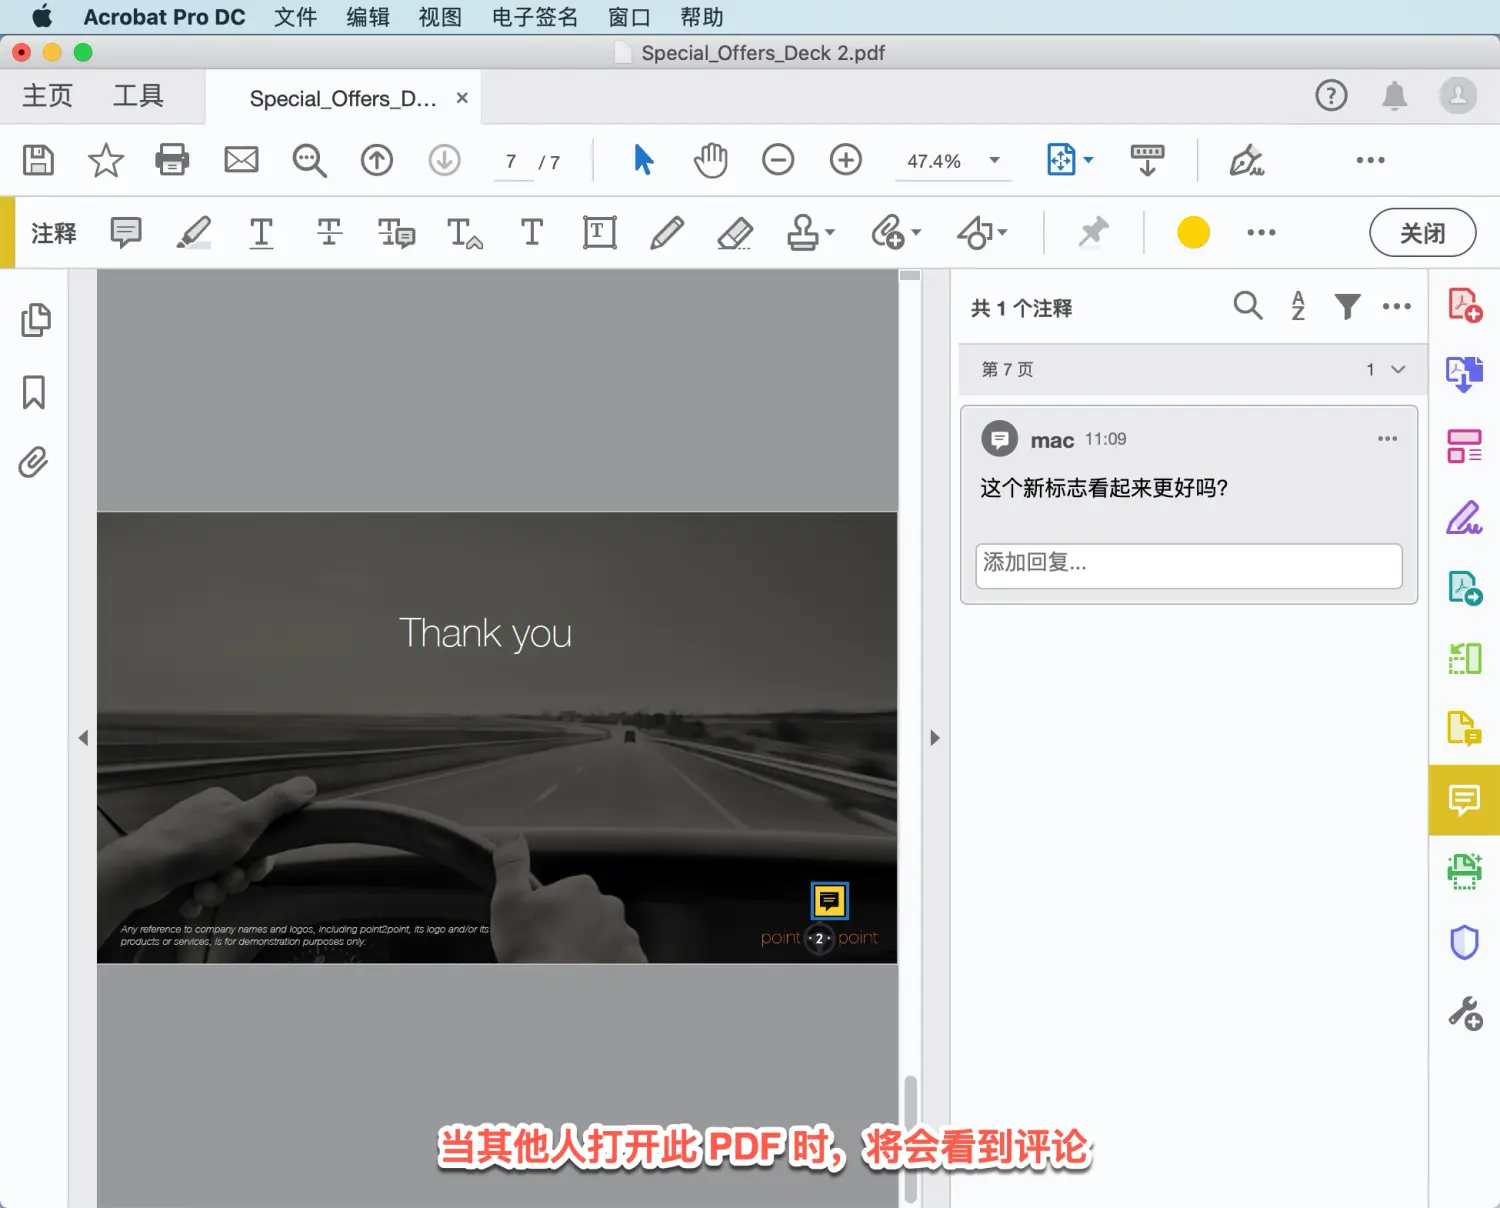Open help with the question mark icon
This screenshot has height=1208, width=1500.
(x=1331, y=96)
